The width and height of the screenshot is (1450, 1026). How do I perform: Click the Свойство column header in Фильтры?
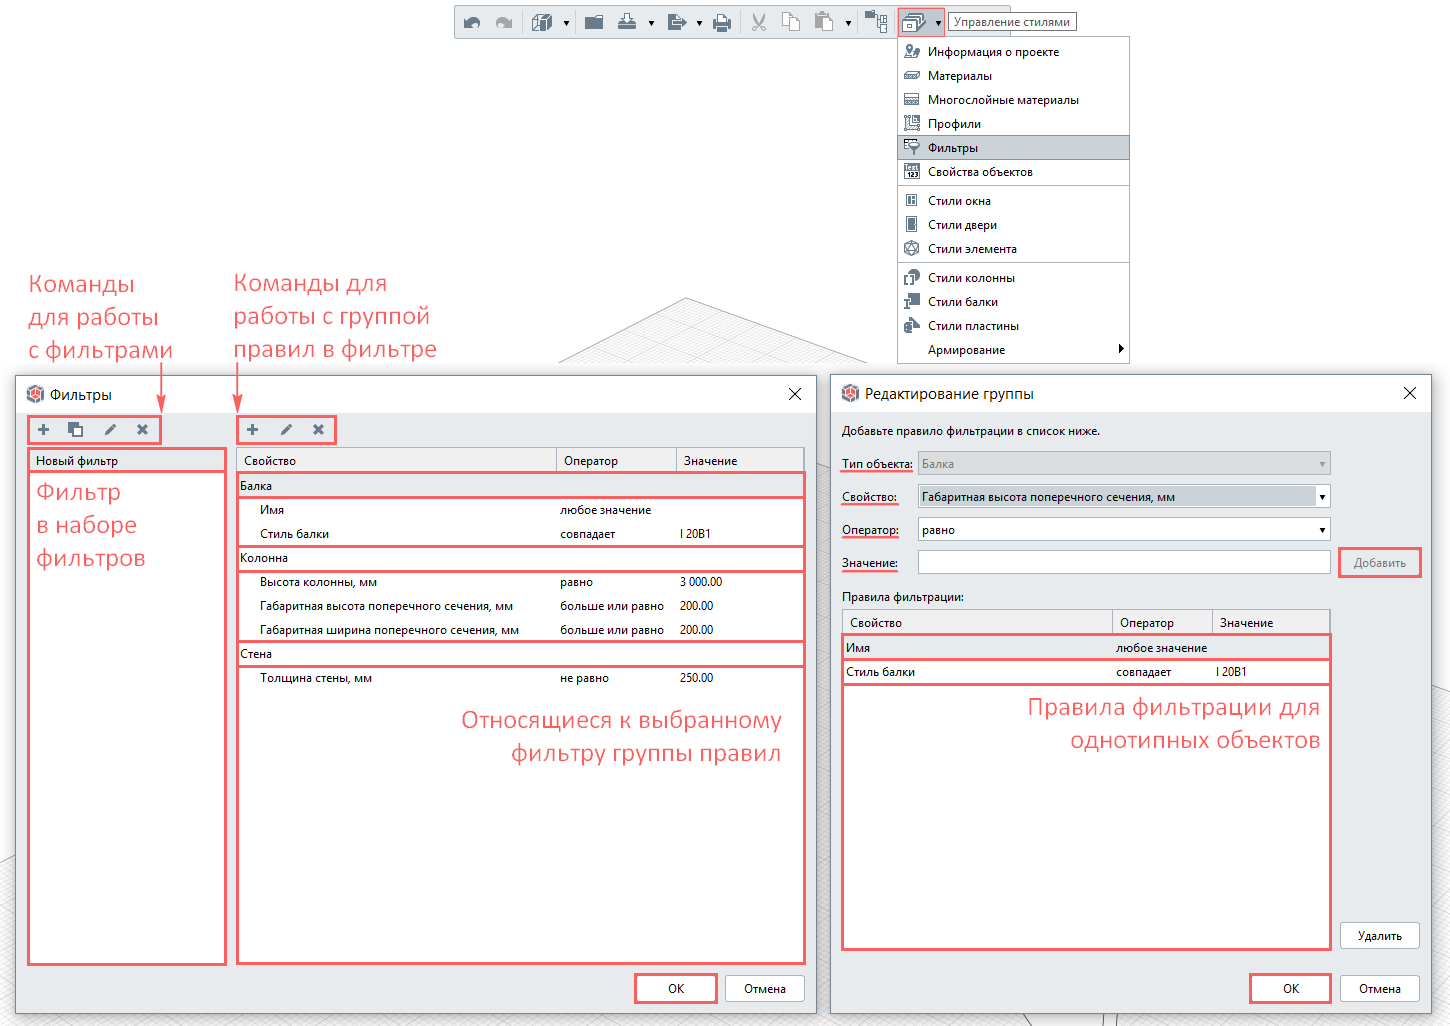pos(396,461)
